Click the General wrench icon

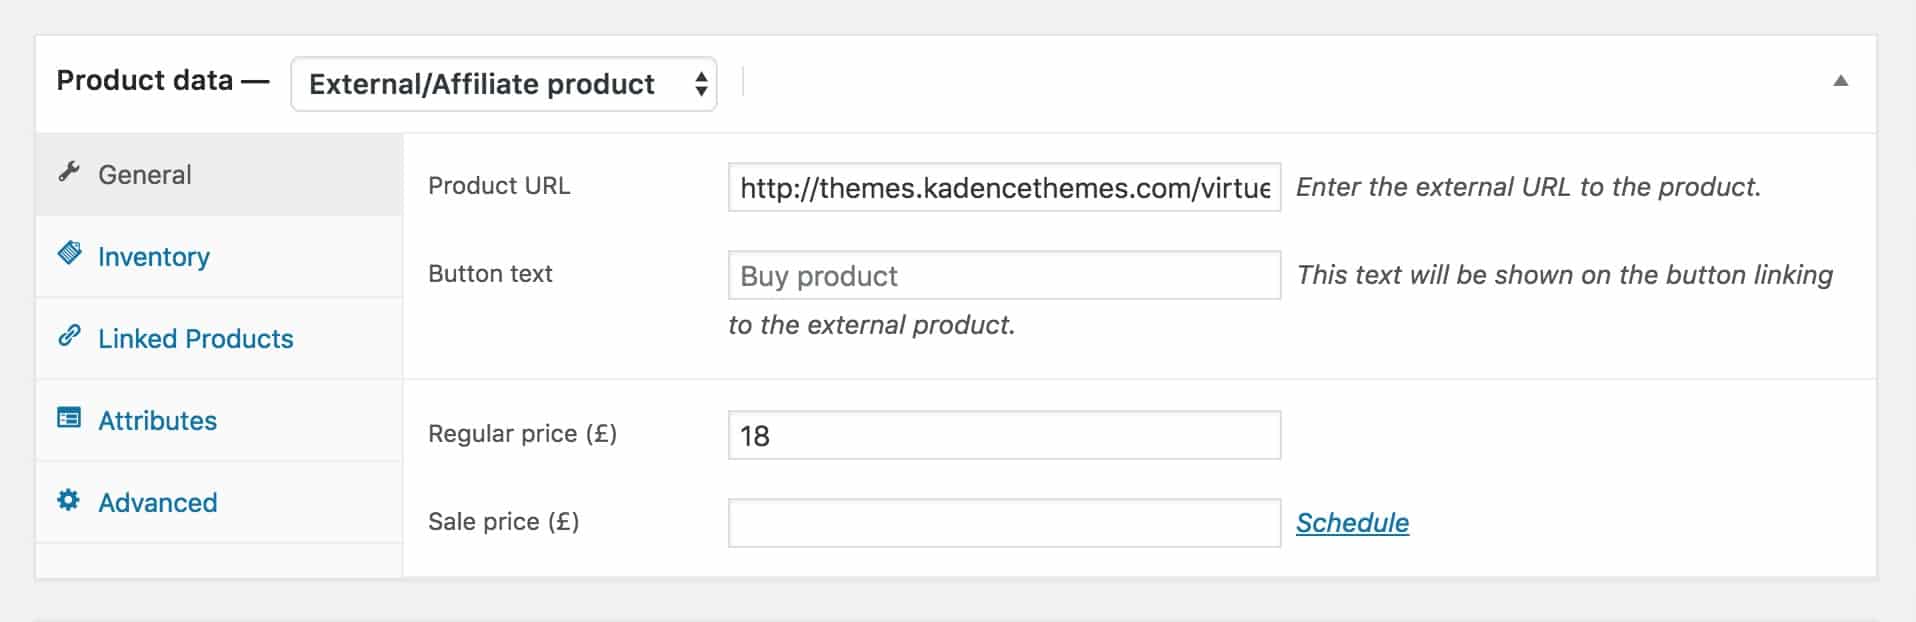69,172
